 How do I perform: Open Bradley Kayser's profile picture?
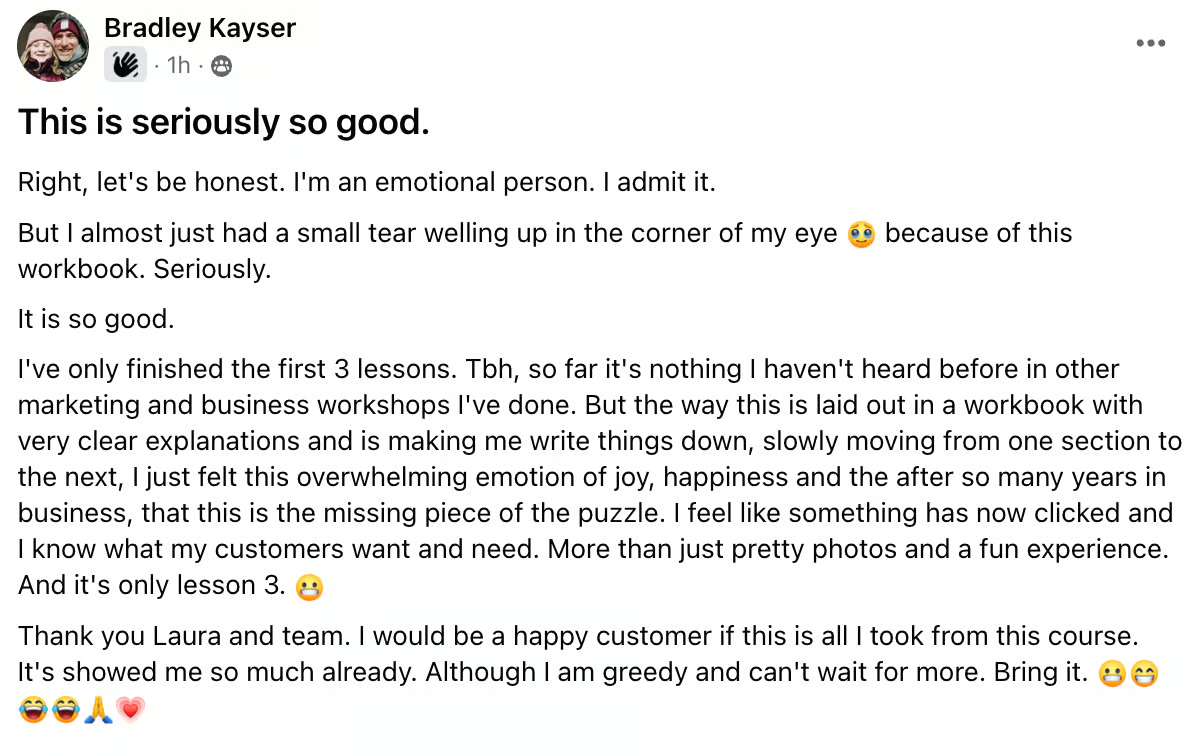coord(53,46)
